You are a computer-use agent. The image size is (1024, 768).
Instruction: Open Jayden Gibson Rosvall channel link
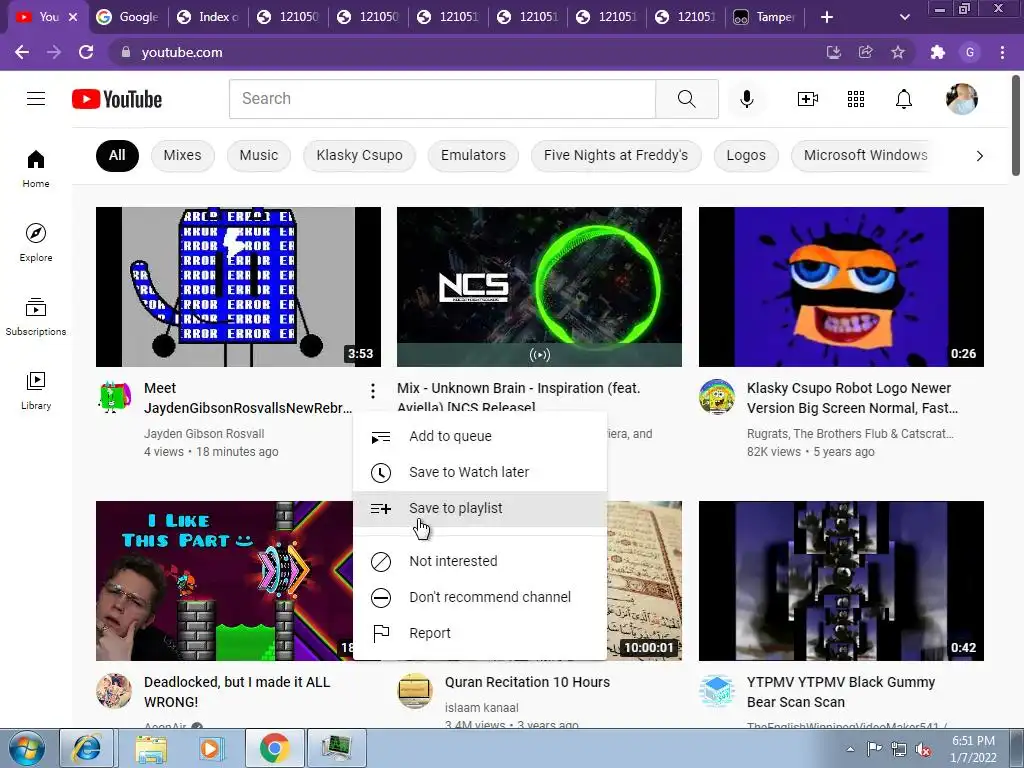pyautogui.click(x=204, y=434)
